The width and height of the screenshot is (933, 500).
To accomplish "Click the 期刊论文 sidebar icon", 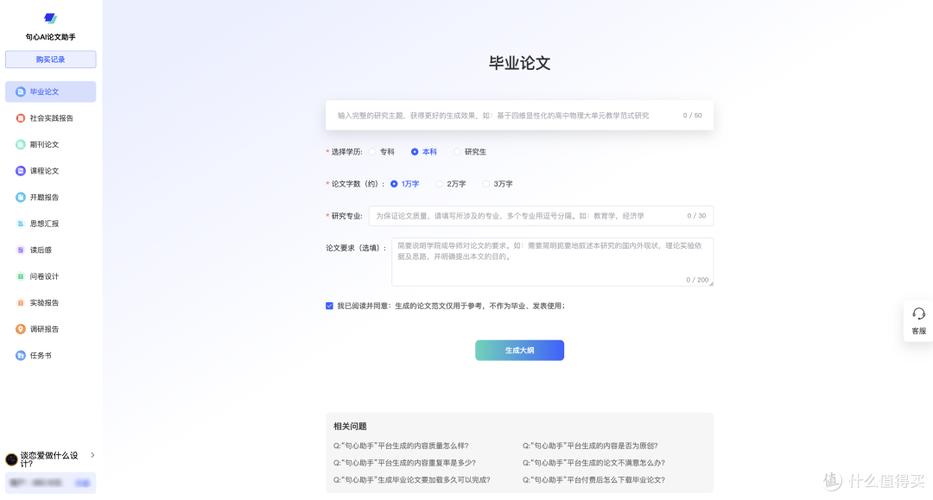I will coord(20,145).
